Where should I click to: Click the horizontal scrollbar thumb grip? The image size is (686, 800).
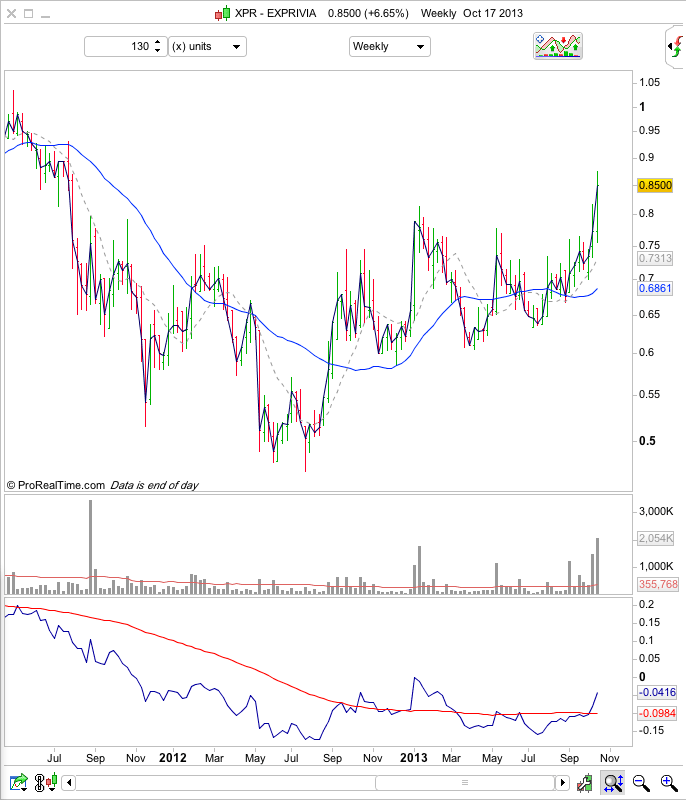click(465, 782)
